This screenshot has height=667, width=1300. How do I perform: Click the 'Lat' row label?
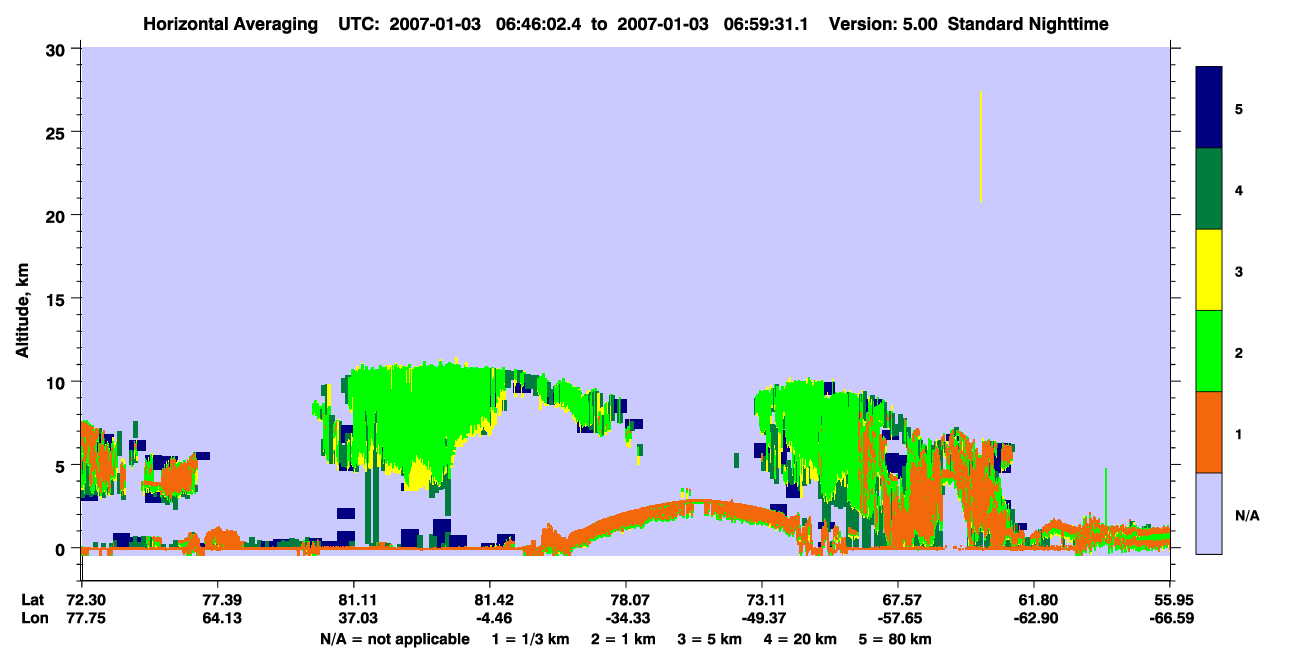pyautogui.click(x=32, y=600)
